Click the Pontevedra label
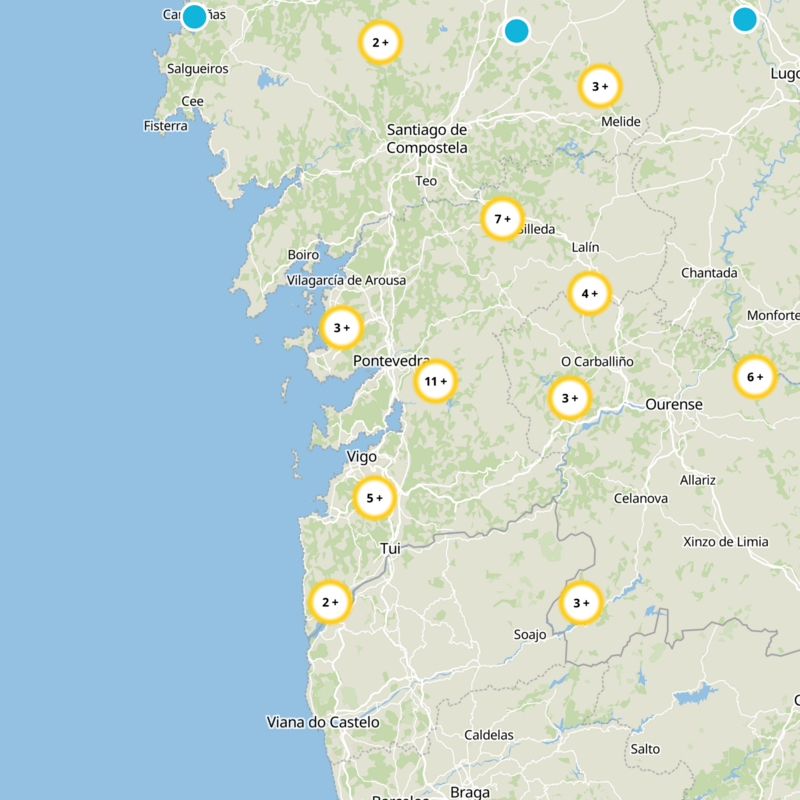The image size is (800, 800). point(391,361)
